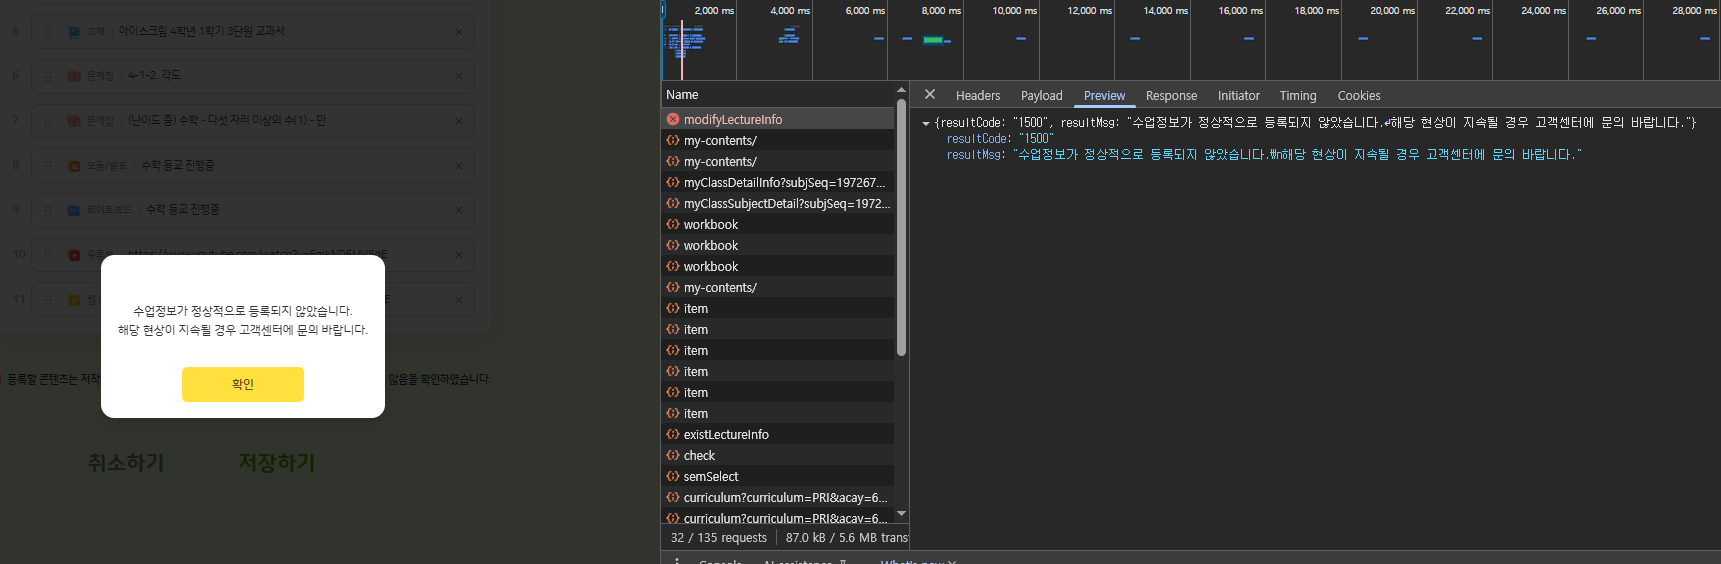Click the scroll-up arrow above the request list

tap(901, 91)
